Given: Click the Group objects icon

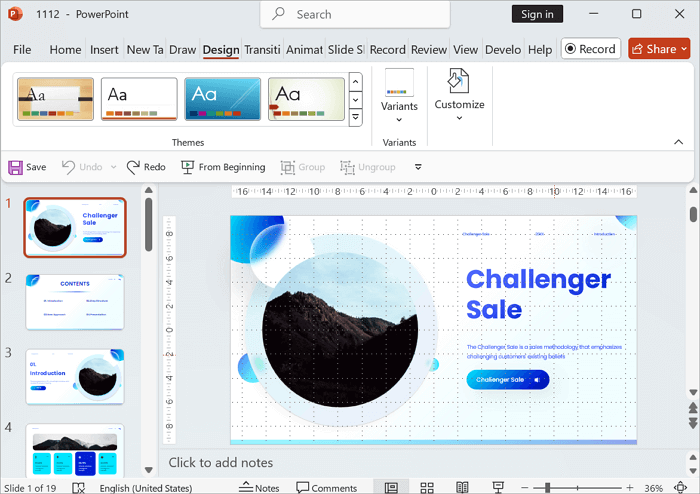Looking at the screenshot, I should 288,167.
